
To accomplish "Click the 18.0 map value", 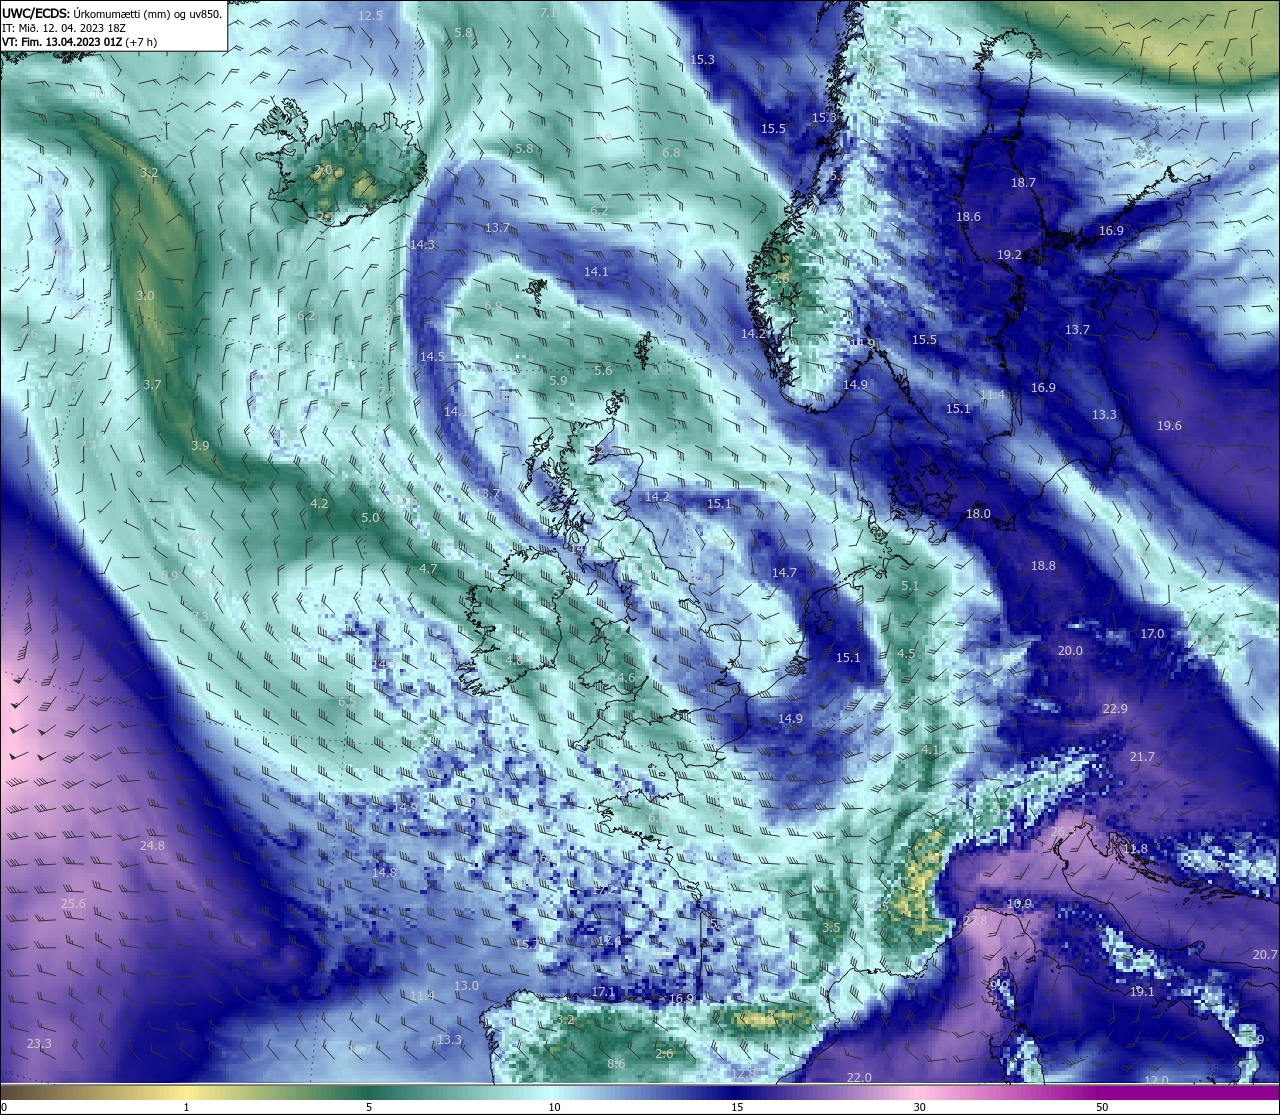I will [x=978, y=514].
